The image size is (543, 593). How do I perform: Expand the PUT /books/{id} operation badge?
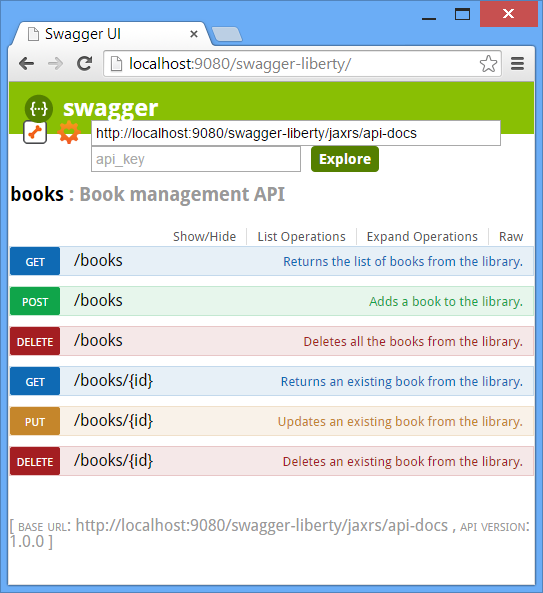(35, 421)
